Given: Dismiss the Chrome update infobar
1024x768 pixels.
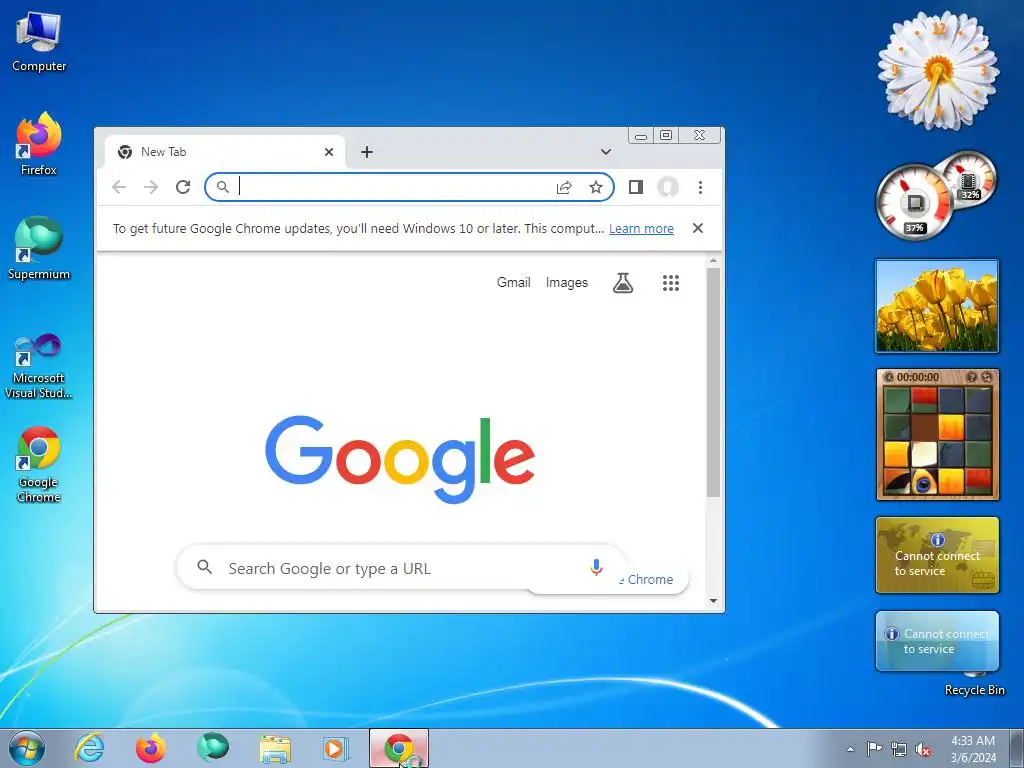Looking at the screenshot, I should [x=697, y=228].
